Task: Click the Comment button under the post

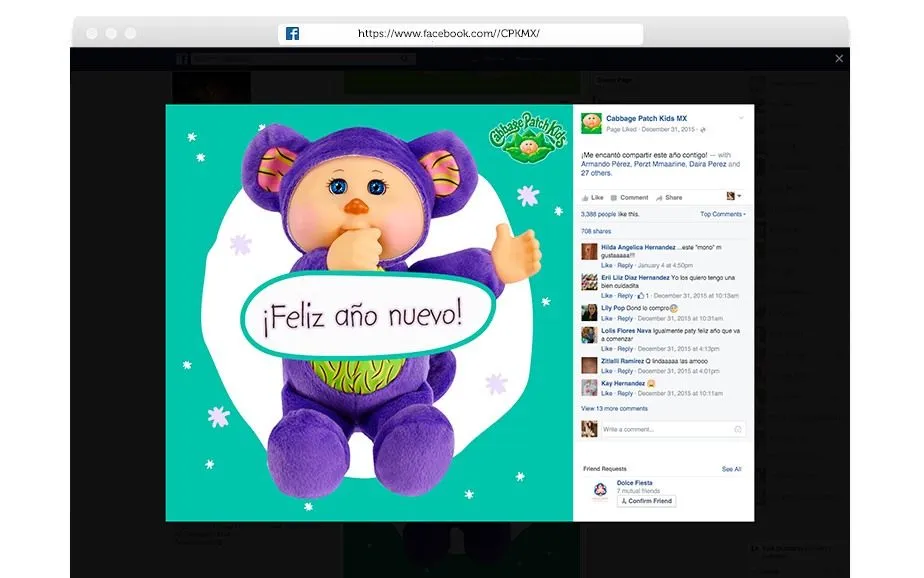Action: 629,198
